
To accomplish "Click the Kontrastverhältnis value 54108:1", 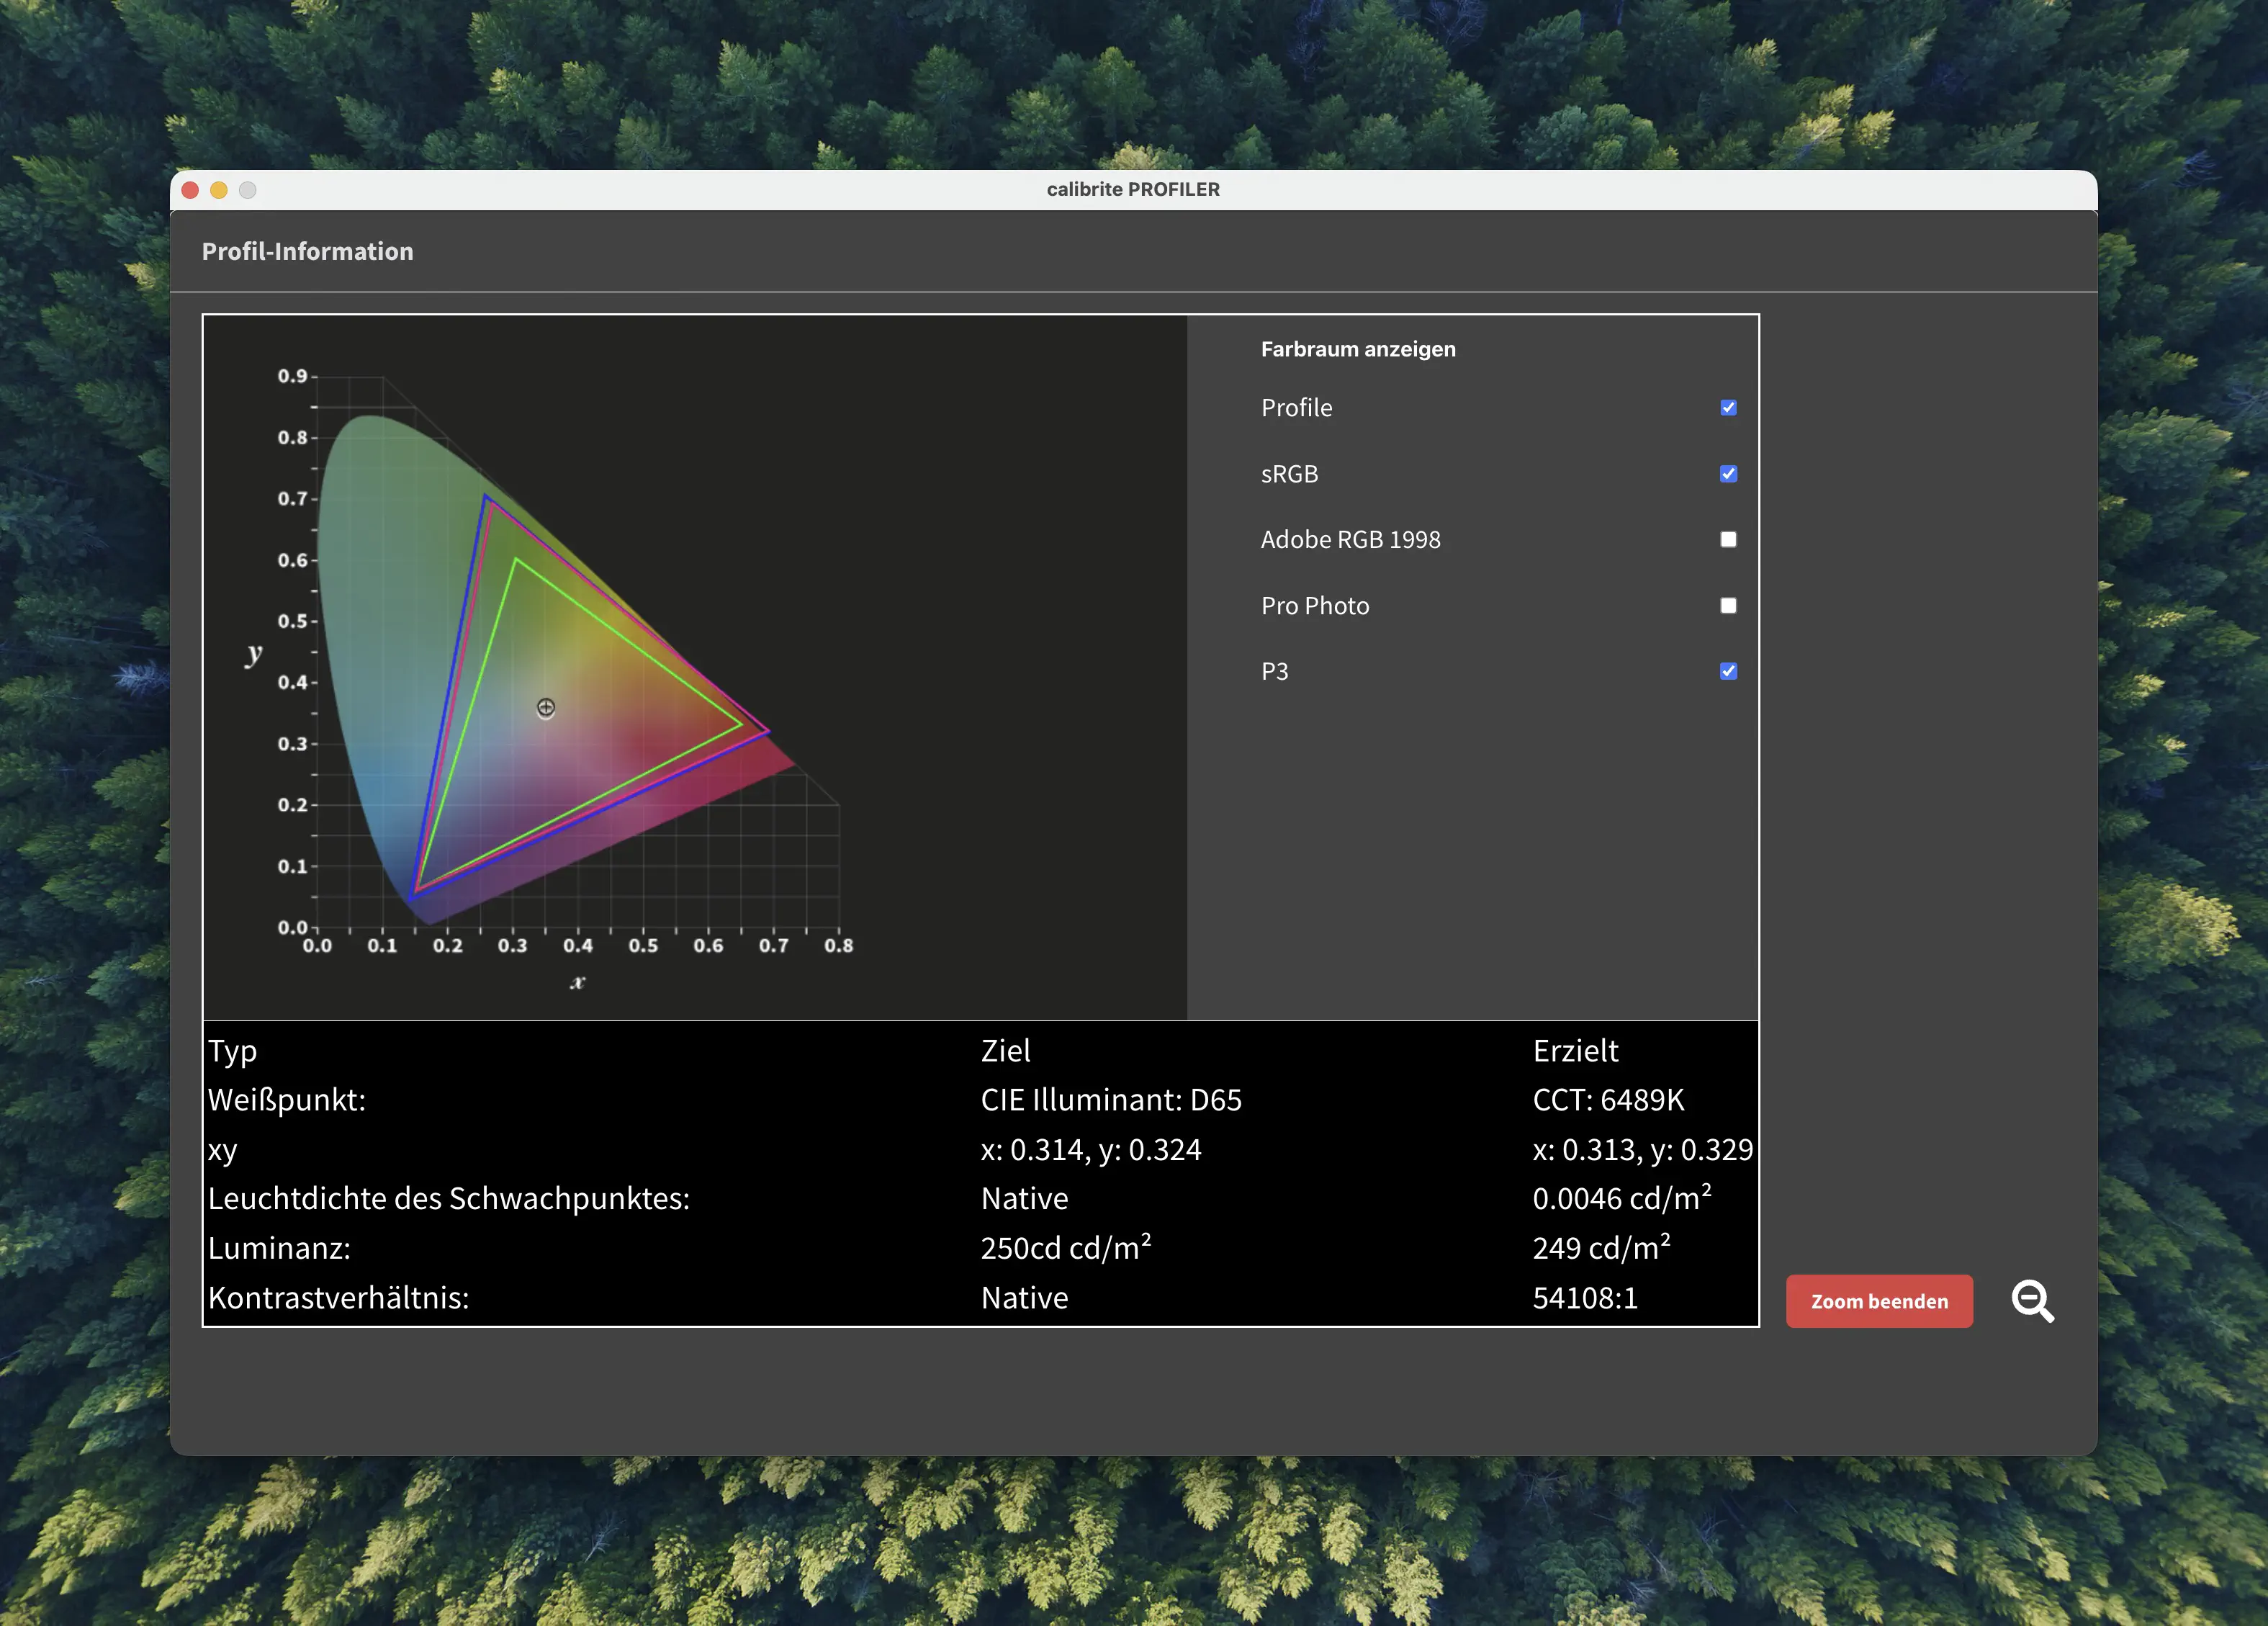I will pos(1585,1298).
